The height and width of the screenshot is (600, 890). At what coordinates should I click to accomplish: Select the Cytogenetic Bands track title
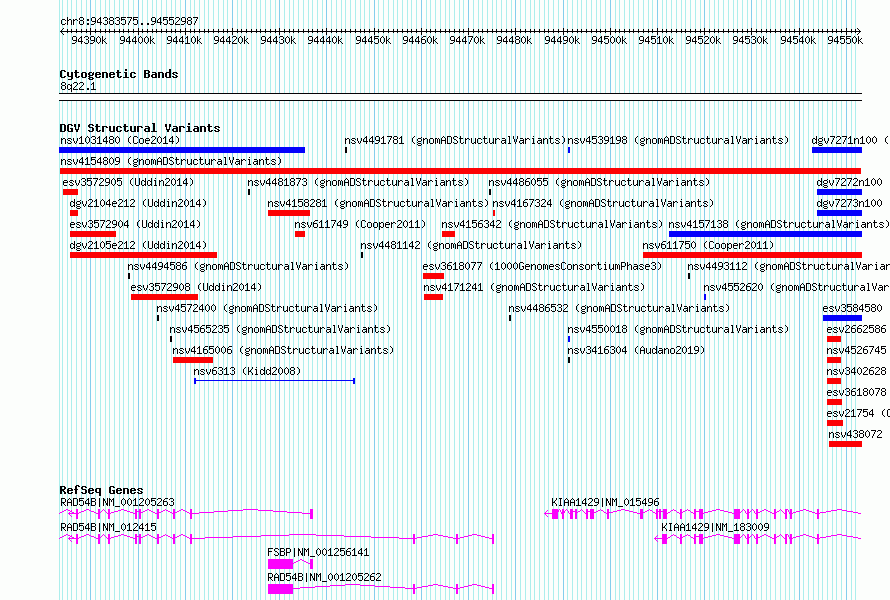[119, 74]
